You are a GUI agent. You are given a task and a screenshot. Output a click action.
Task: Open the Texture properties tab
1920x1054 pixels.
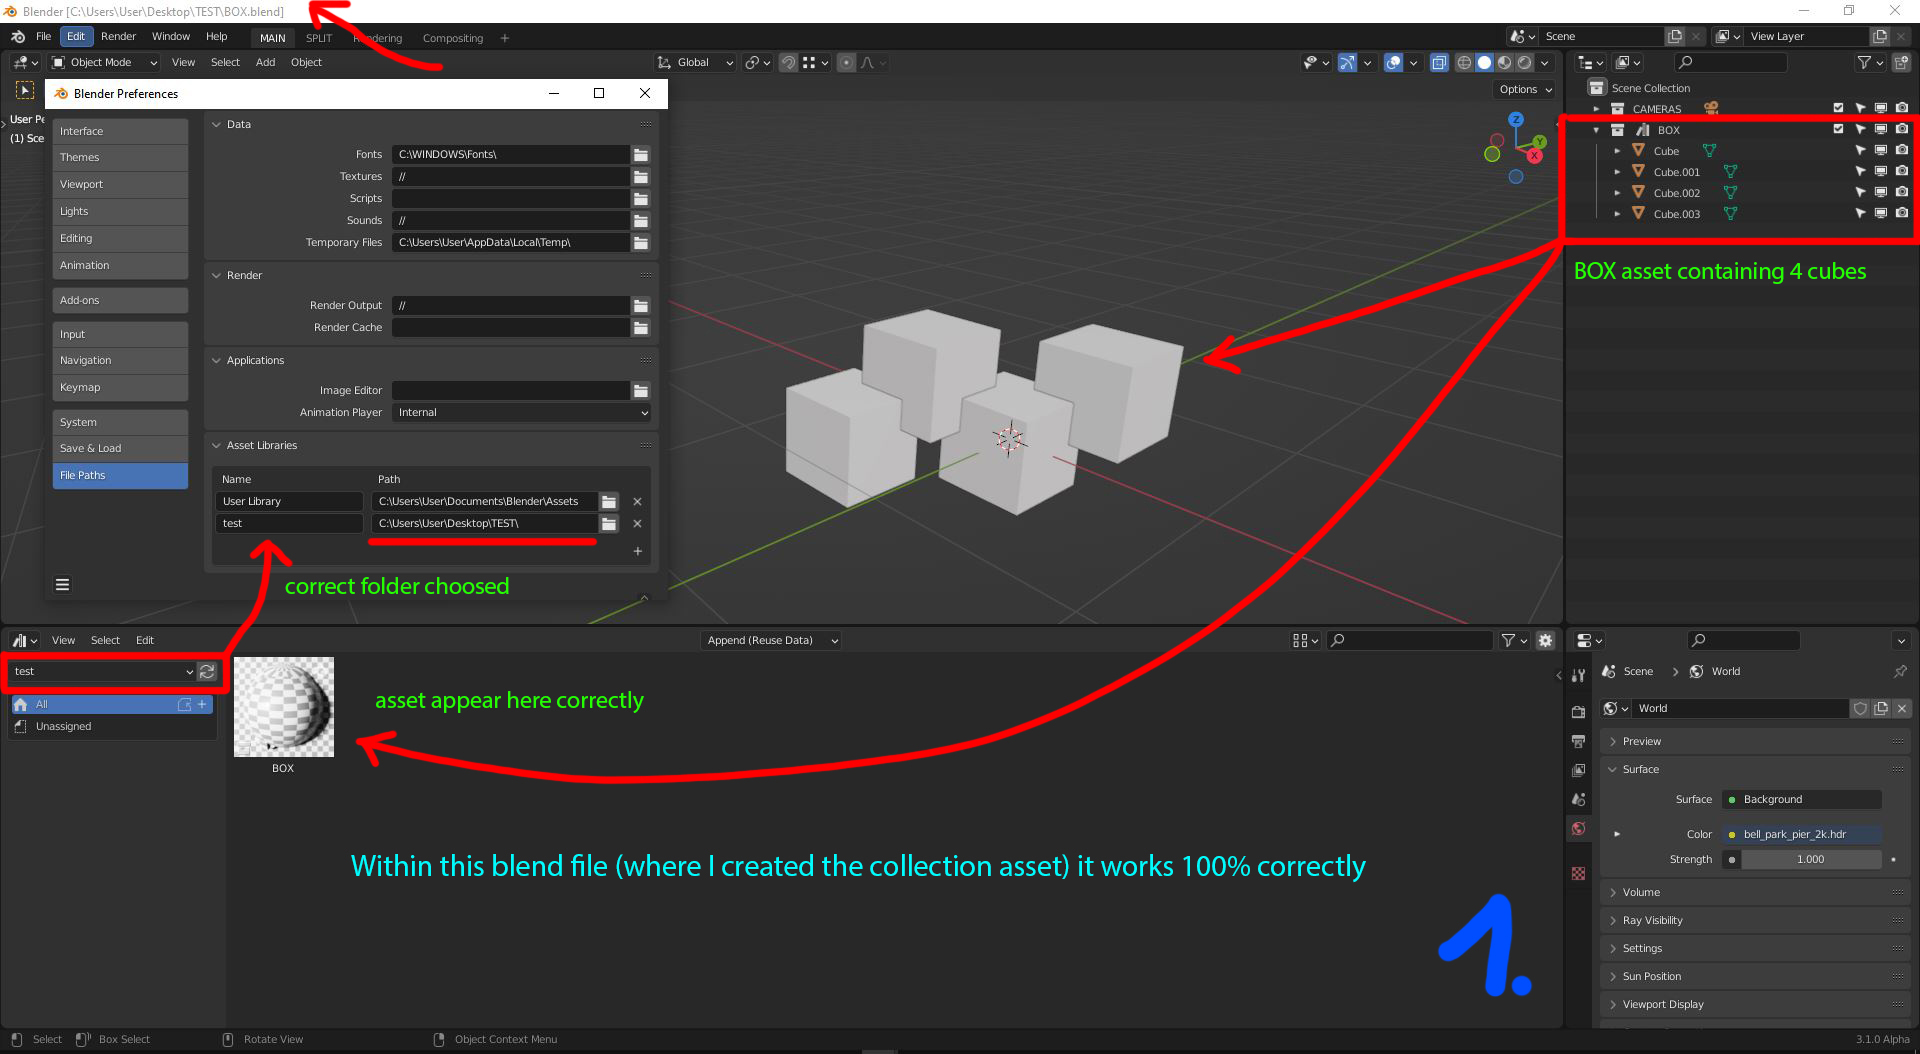point(1578,873)
